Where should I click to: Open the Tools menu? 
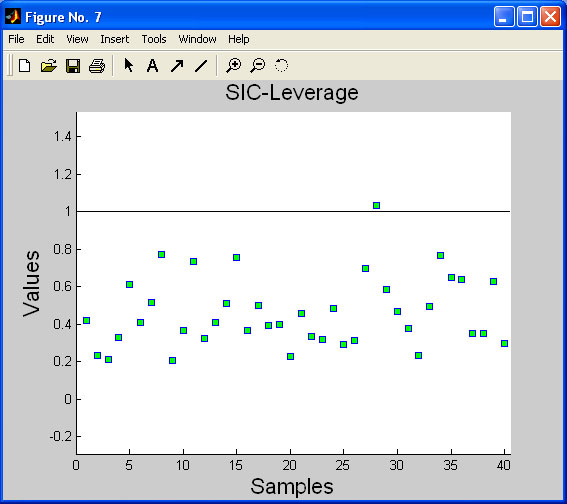point(154,39)
